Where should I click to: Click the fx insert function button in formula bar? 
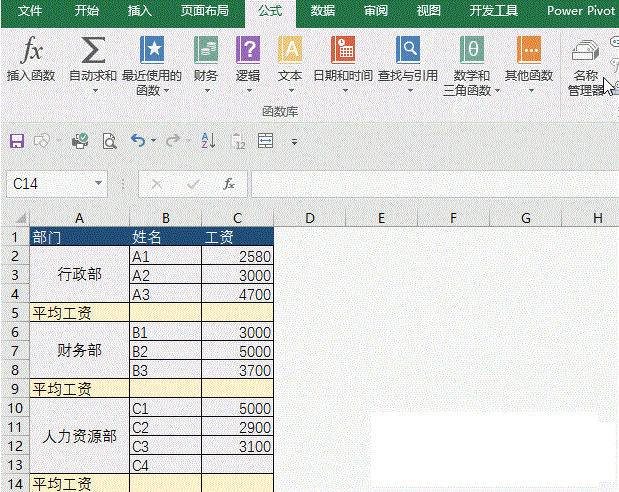point(229,184)
